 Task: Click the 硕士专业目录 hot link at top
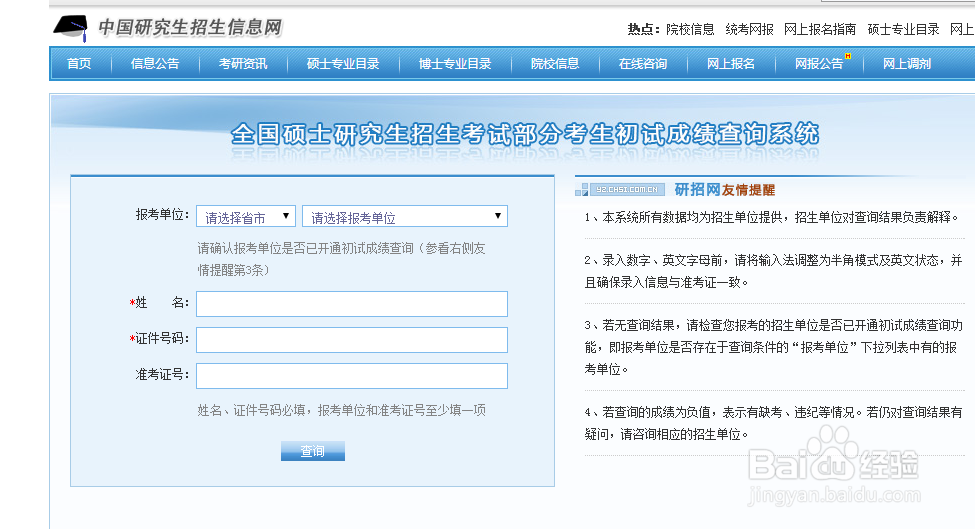903,29
